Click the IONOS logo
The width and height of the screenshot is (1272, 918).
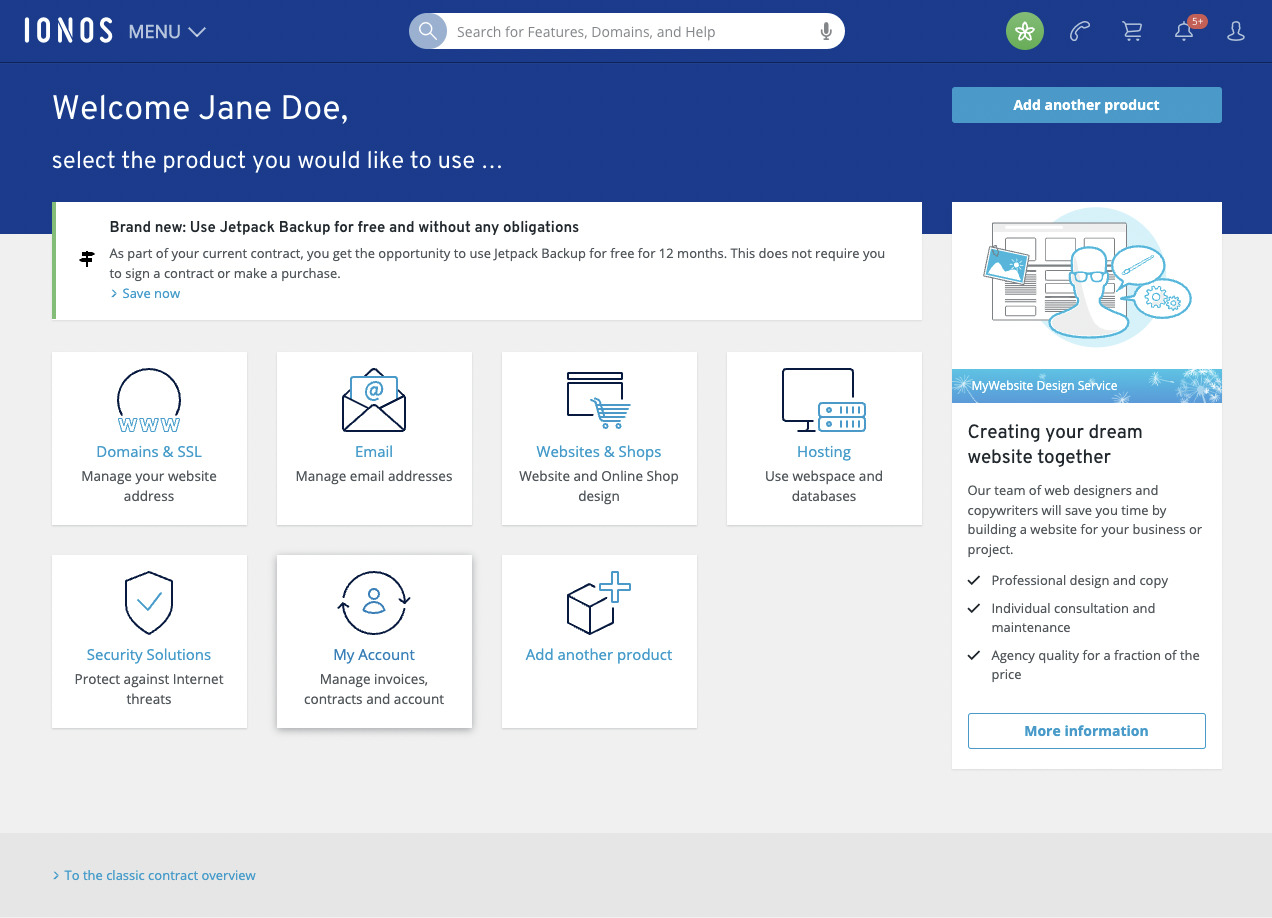tap(68, 30)
